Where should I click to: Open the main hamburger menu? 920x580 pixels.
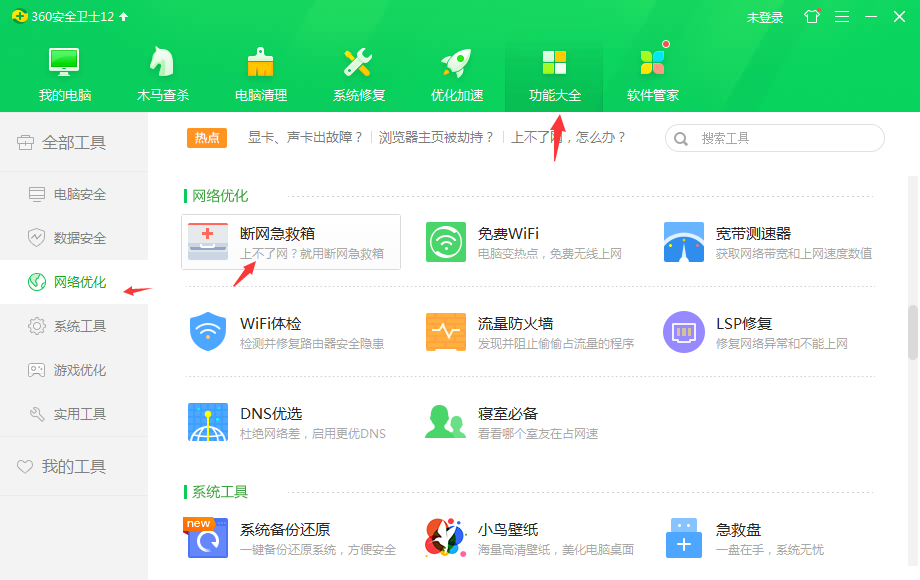844,16
